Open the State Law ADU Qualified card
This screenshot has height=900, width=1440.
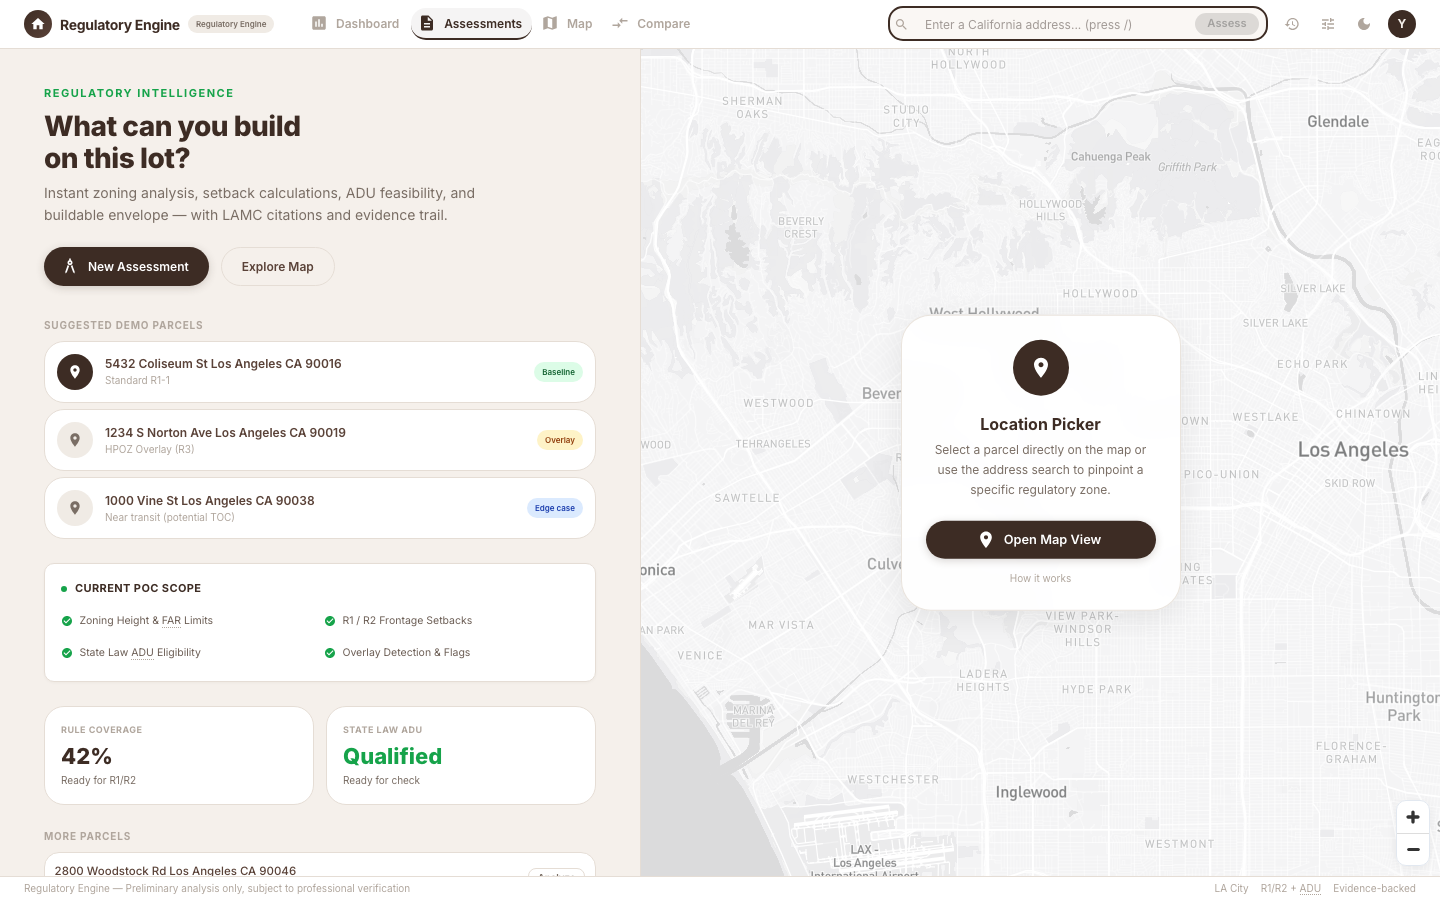(461, 756)
